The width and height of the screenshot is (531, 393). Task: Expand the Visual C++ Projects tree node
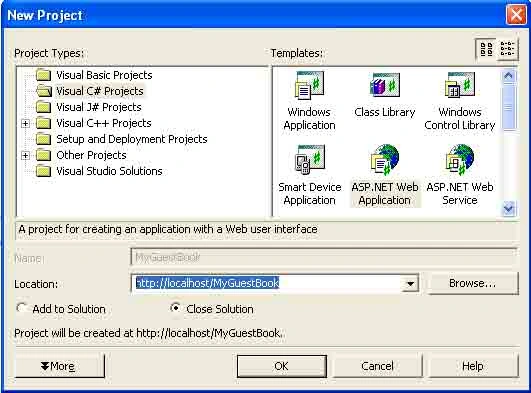pos(25,123)
